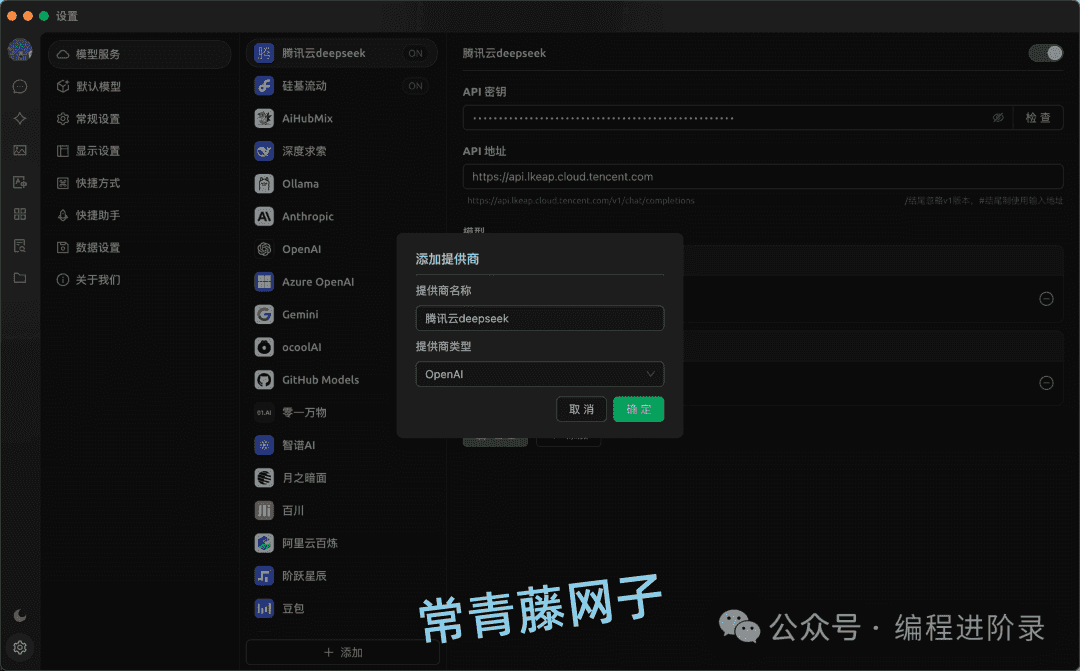
Task: Open the image painting icon in sidebar
Action: click(20, 150)
